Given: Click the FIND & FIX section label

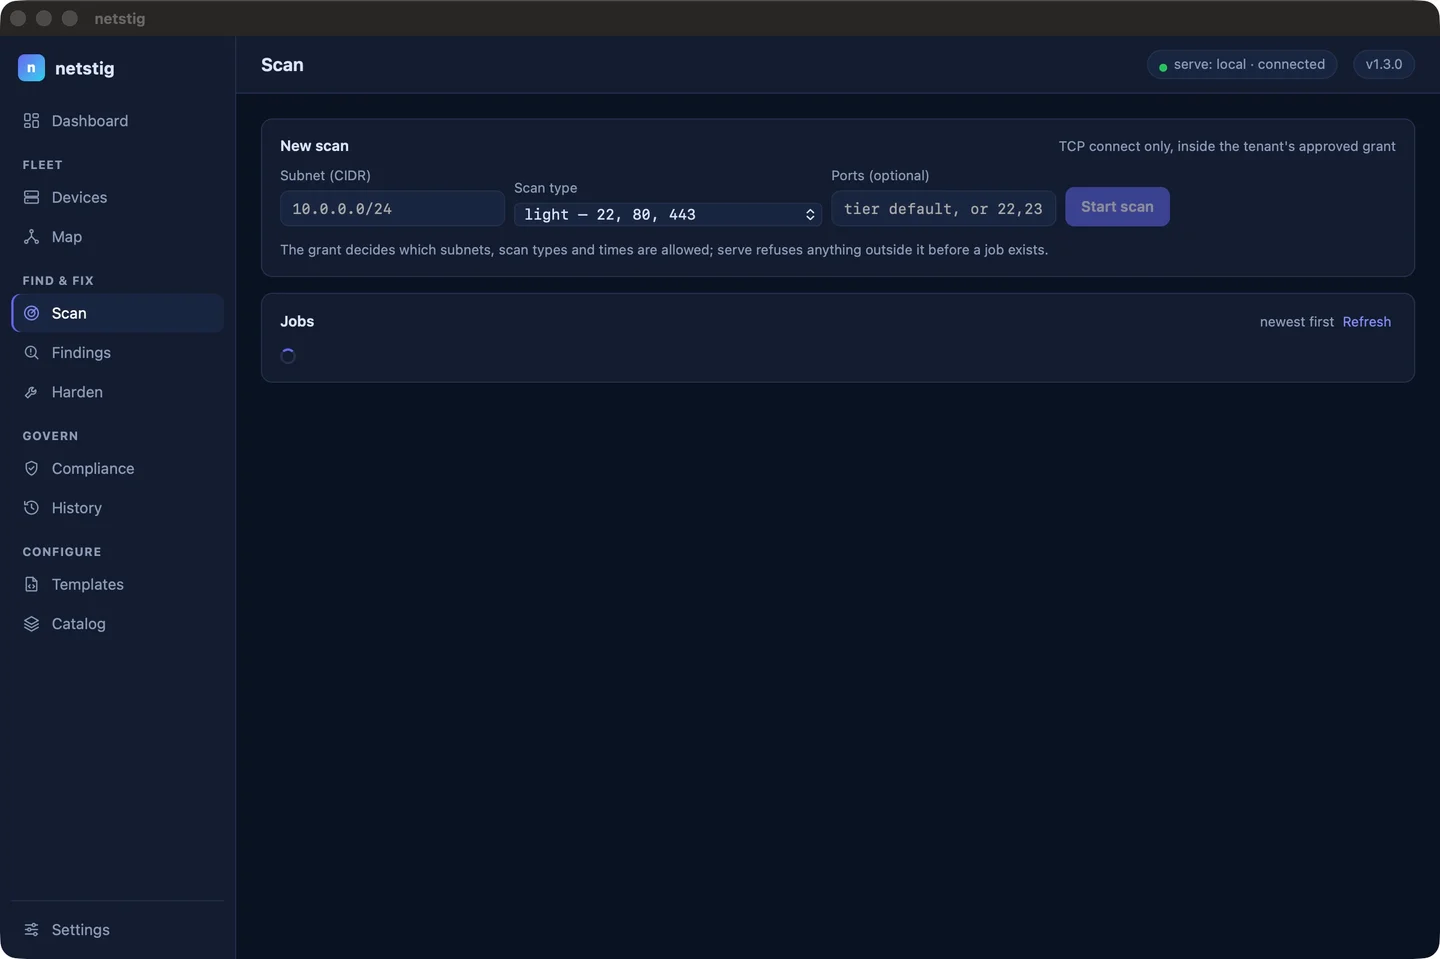Looking at the screenshot, I should tap(58, 281).
